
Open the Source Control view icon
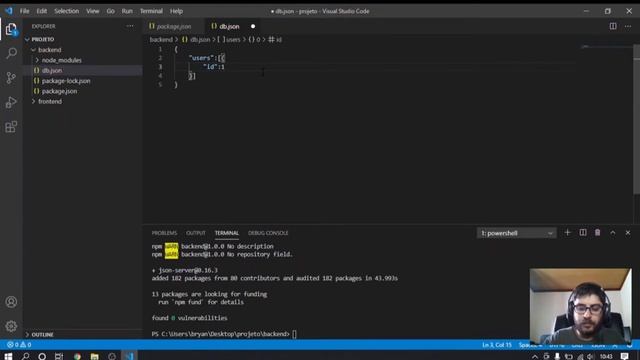11,78
